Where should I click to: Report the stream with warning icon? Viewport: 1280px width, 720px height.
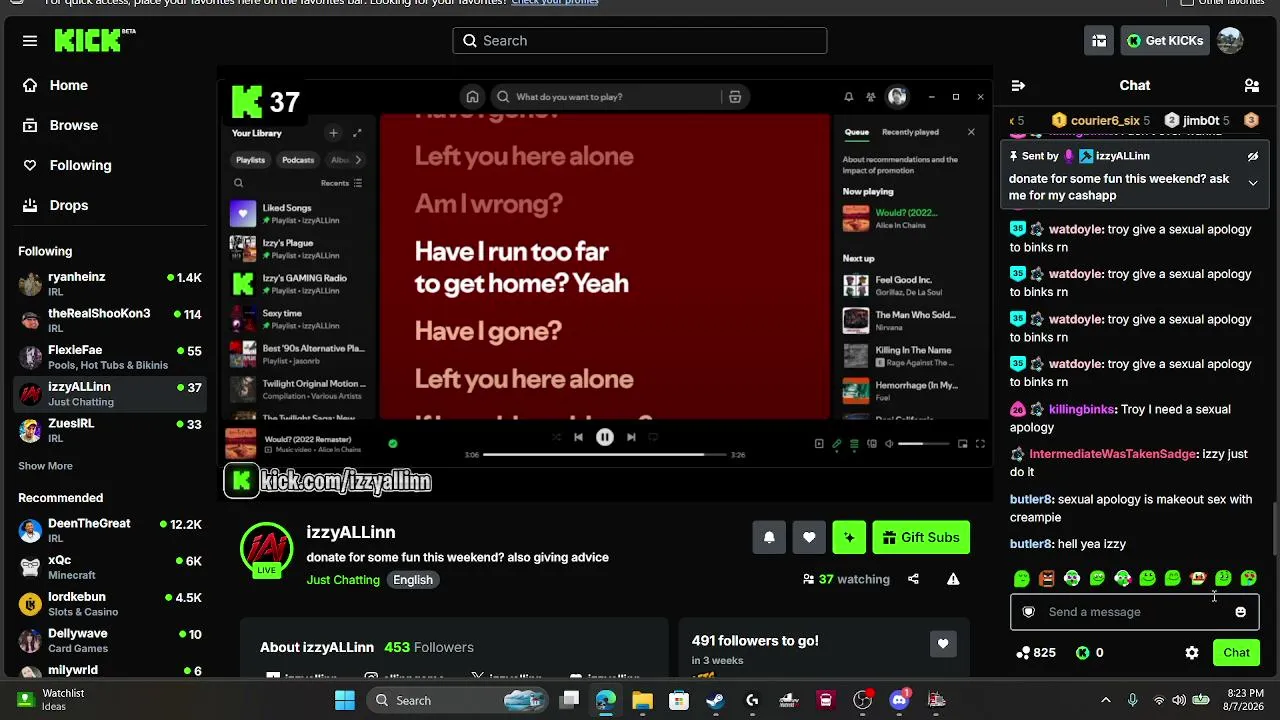coord(953,579)
